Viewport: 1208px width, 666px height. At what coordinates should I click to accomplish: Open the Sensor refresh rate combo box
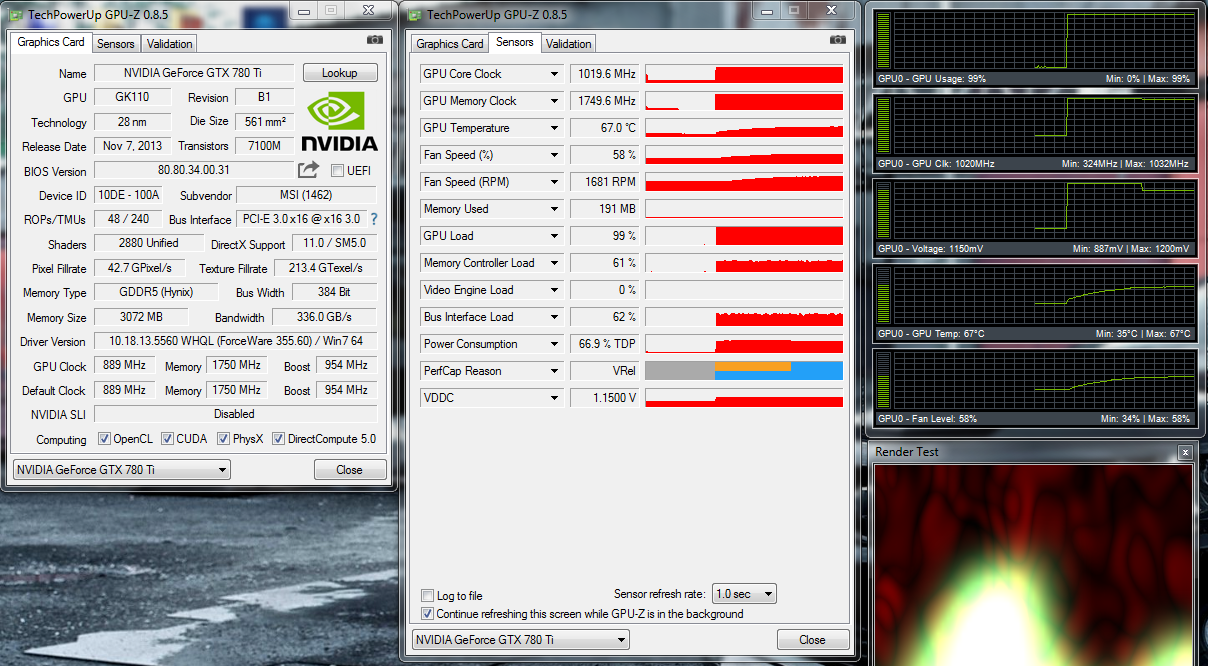coord(745,594)
